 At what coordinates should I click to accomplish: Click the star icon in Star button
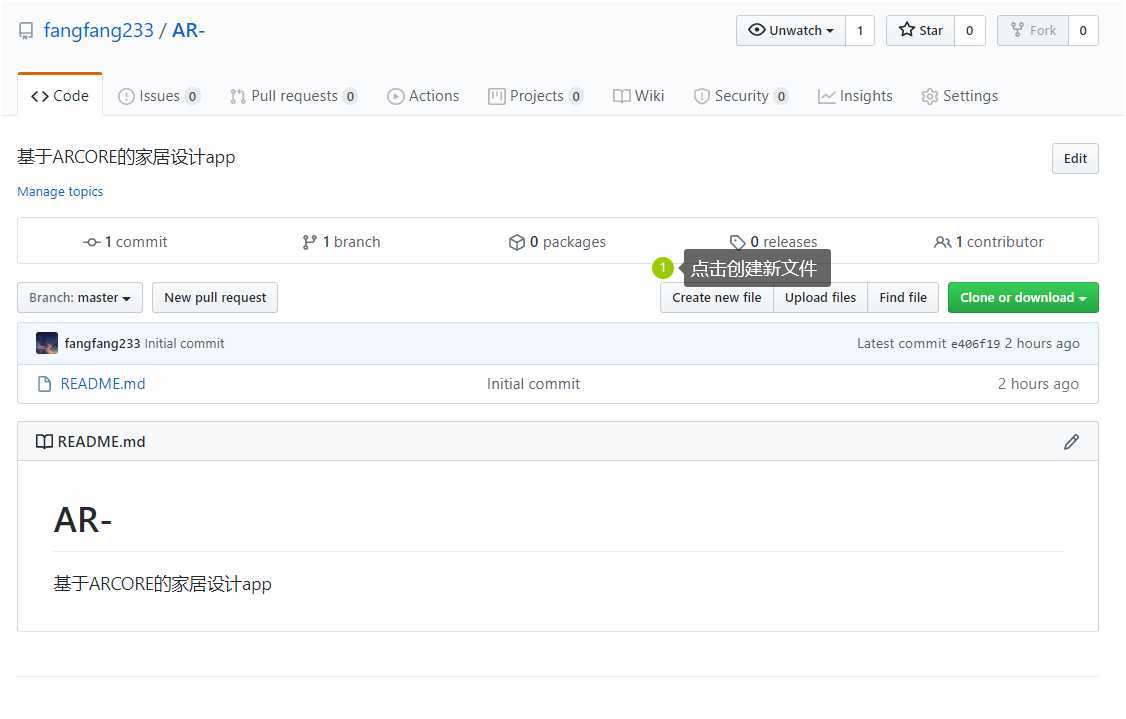[907, 29]
